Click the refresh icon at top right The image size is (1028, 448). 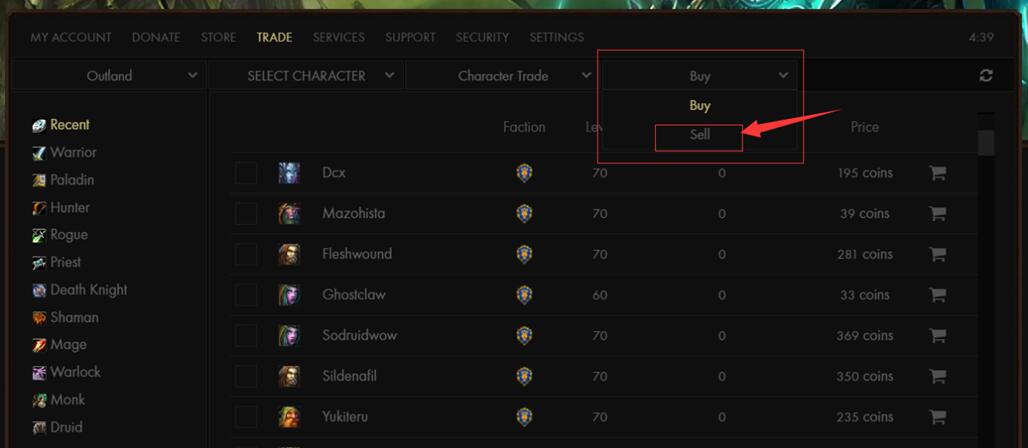click(985, 76)
